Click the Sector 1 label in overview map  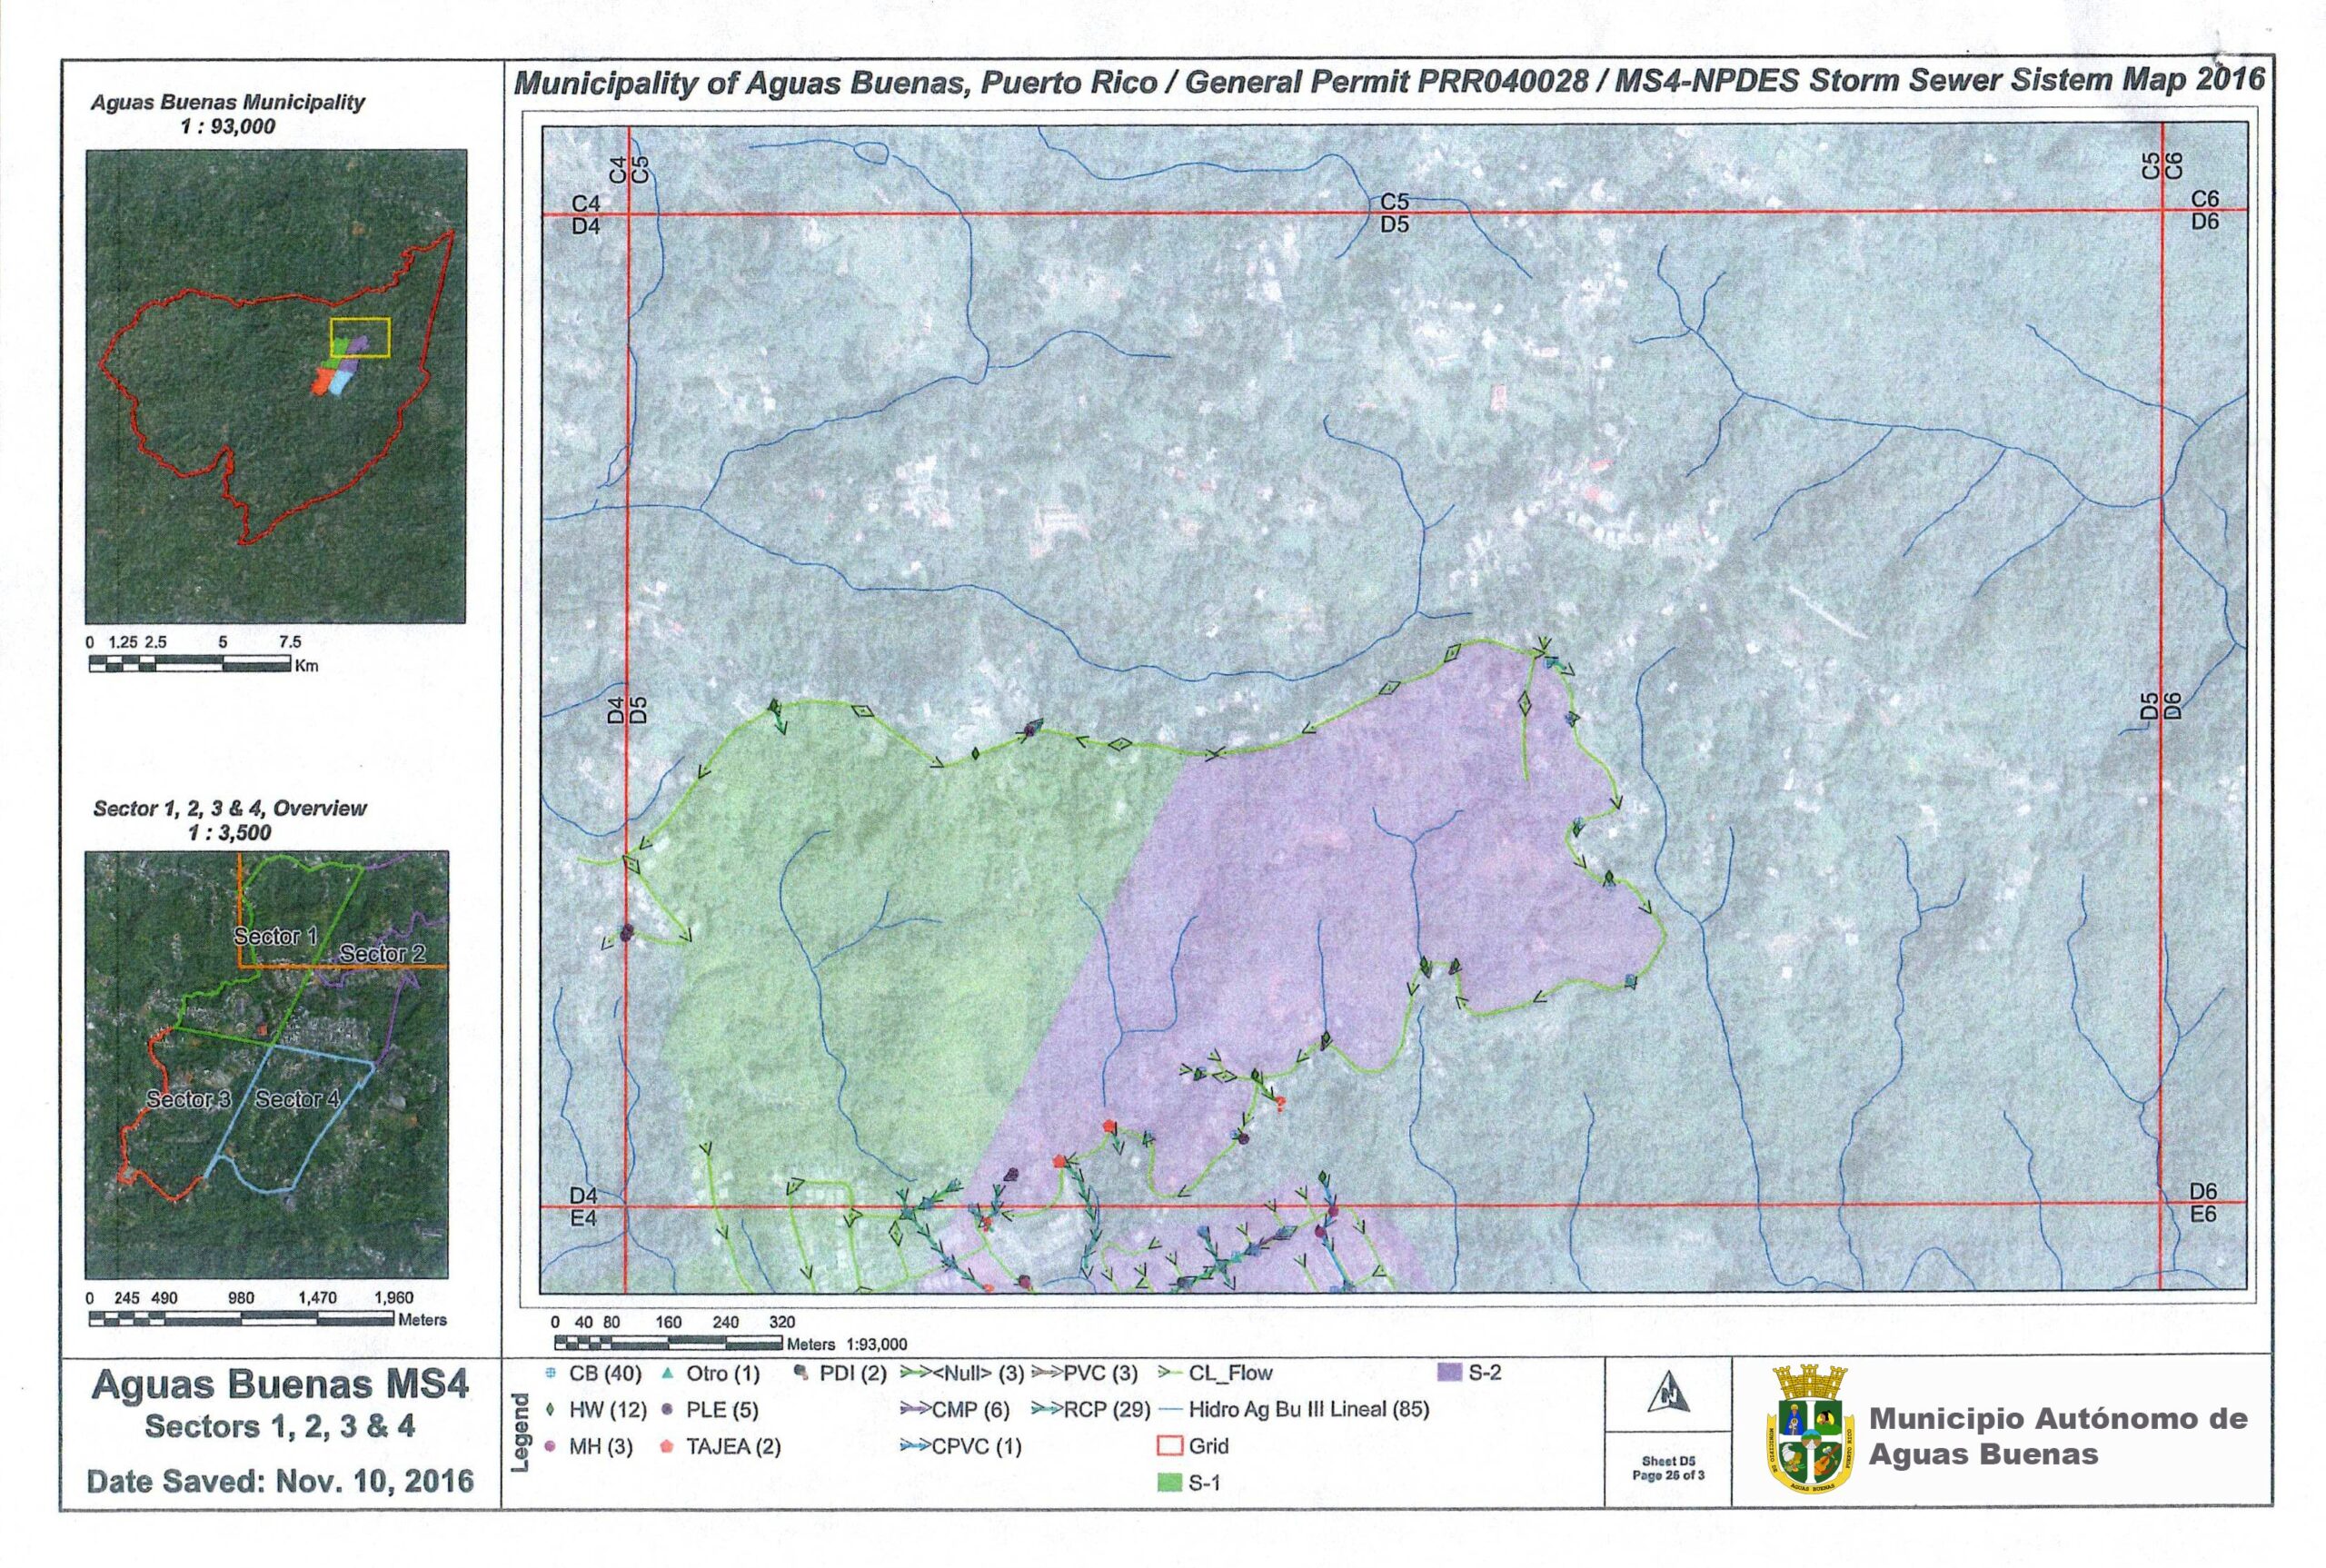[275, 936]
